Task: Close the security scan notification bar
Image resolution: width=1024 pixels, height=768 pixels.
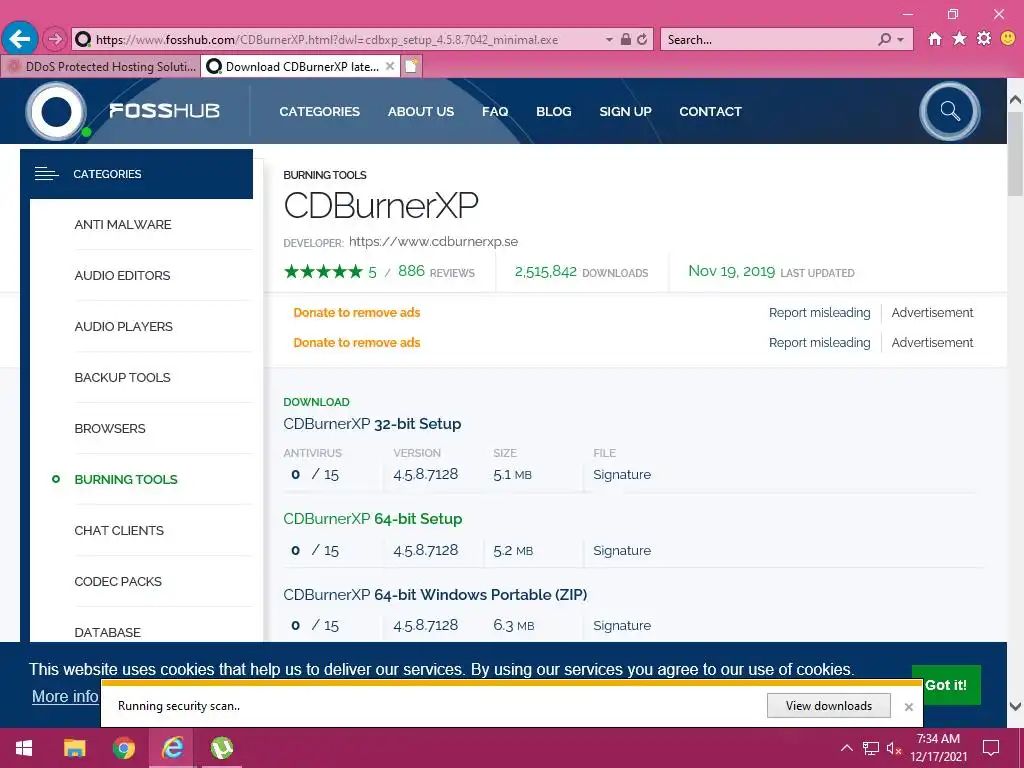Action: click(908, 707)
